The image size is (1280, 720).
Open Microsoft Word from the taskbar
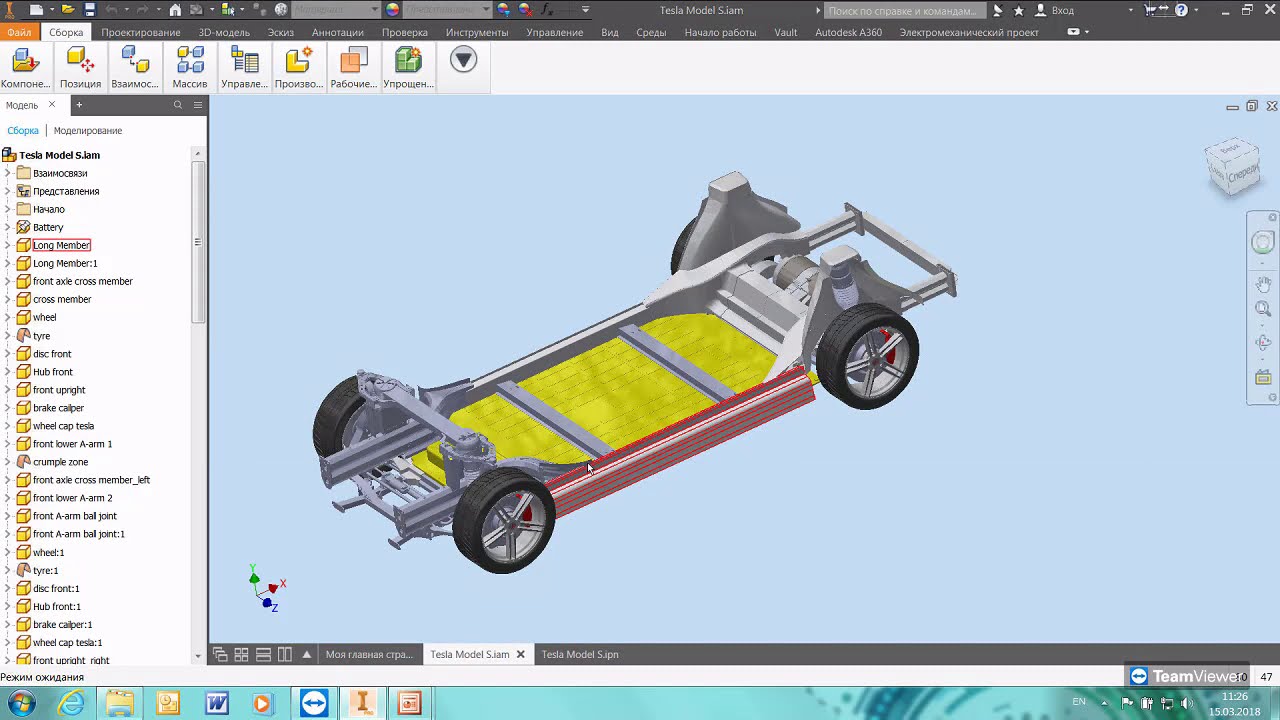coord(217,703)
